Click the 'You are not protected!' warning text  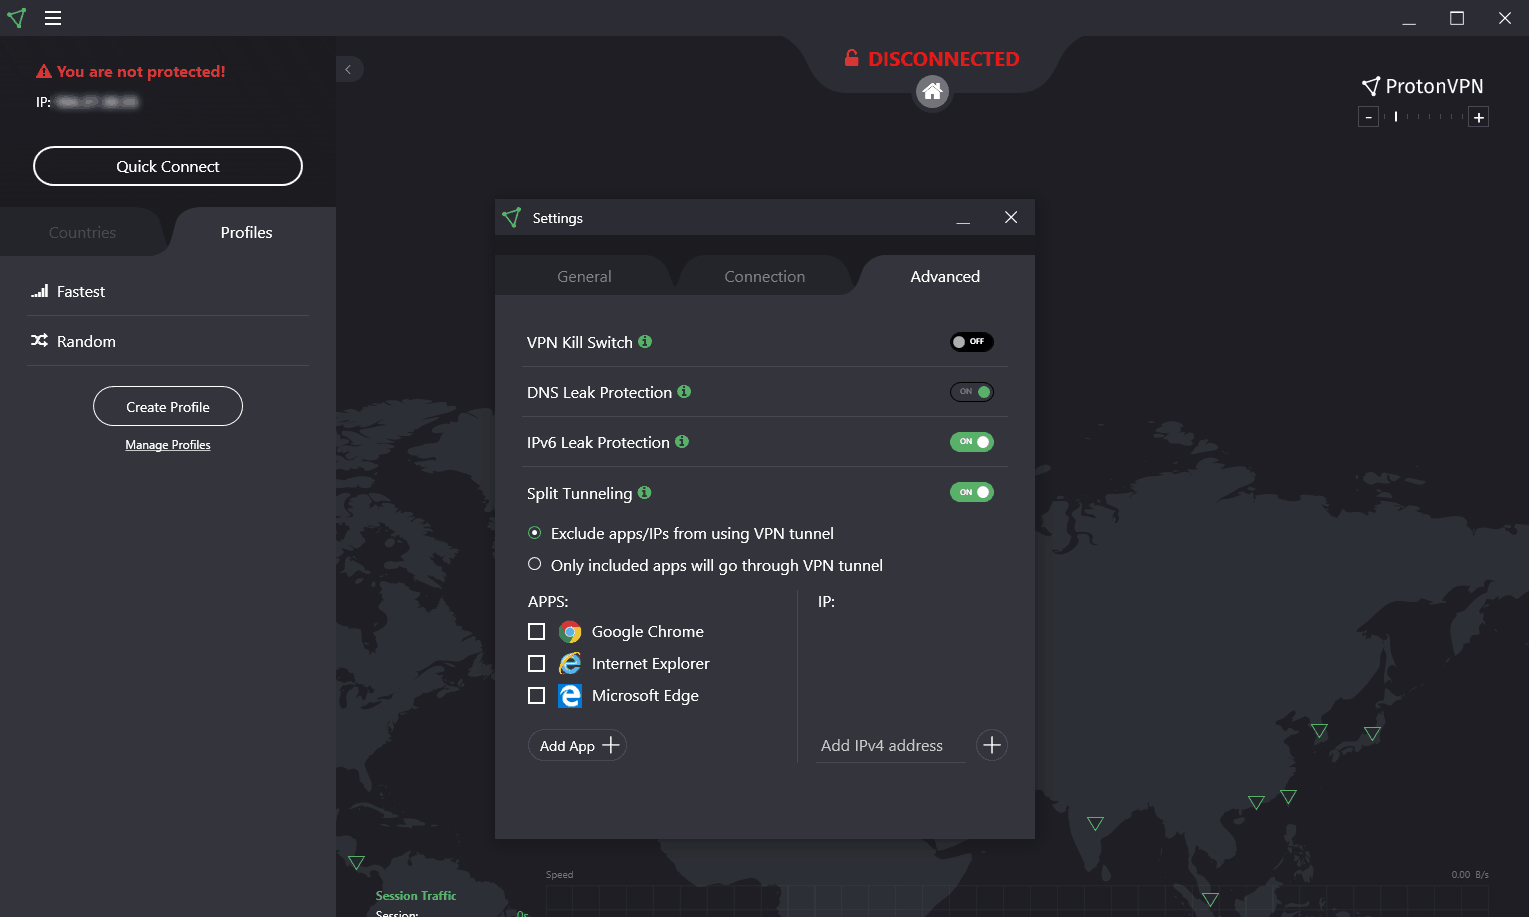point(141,72)
